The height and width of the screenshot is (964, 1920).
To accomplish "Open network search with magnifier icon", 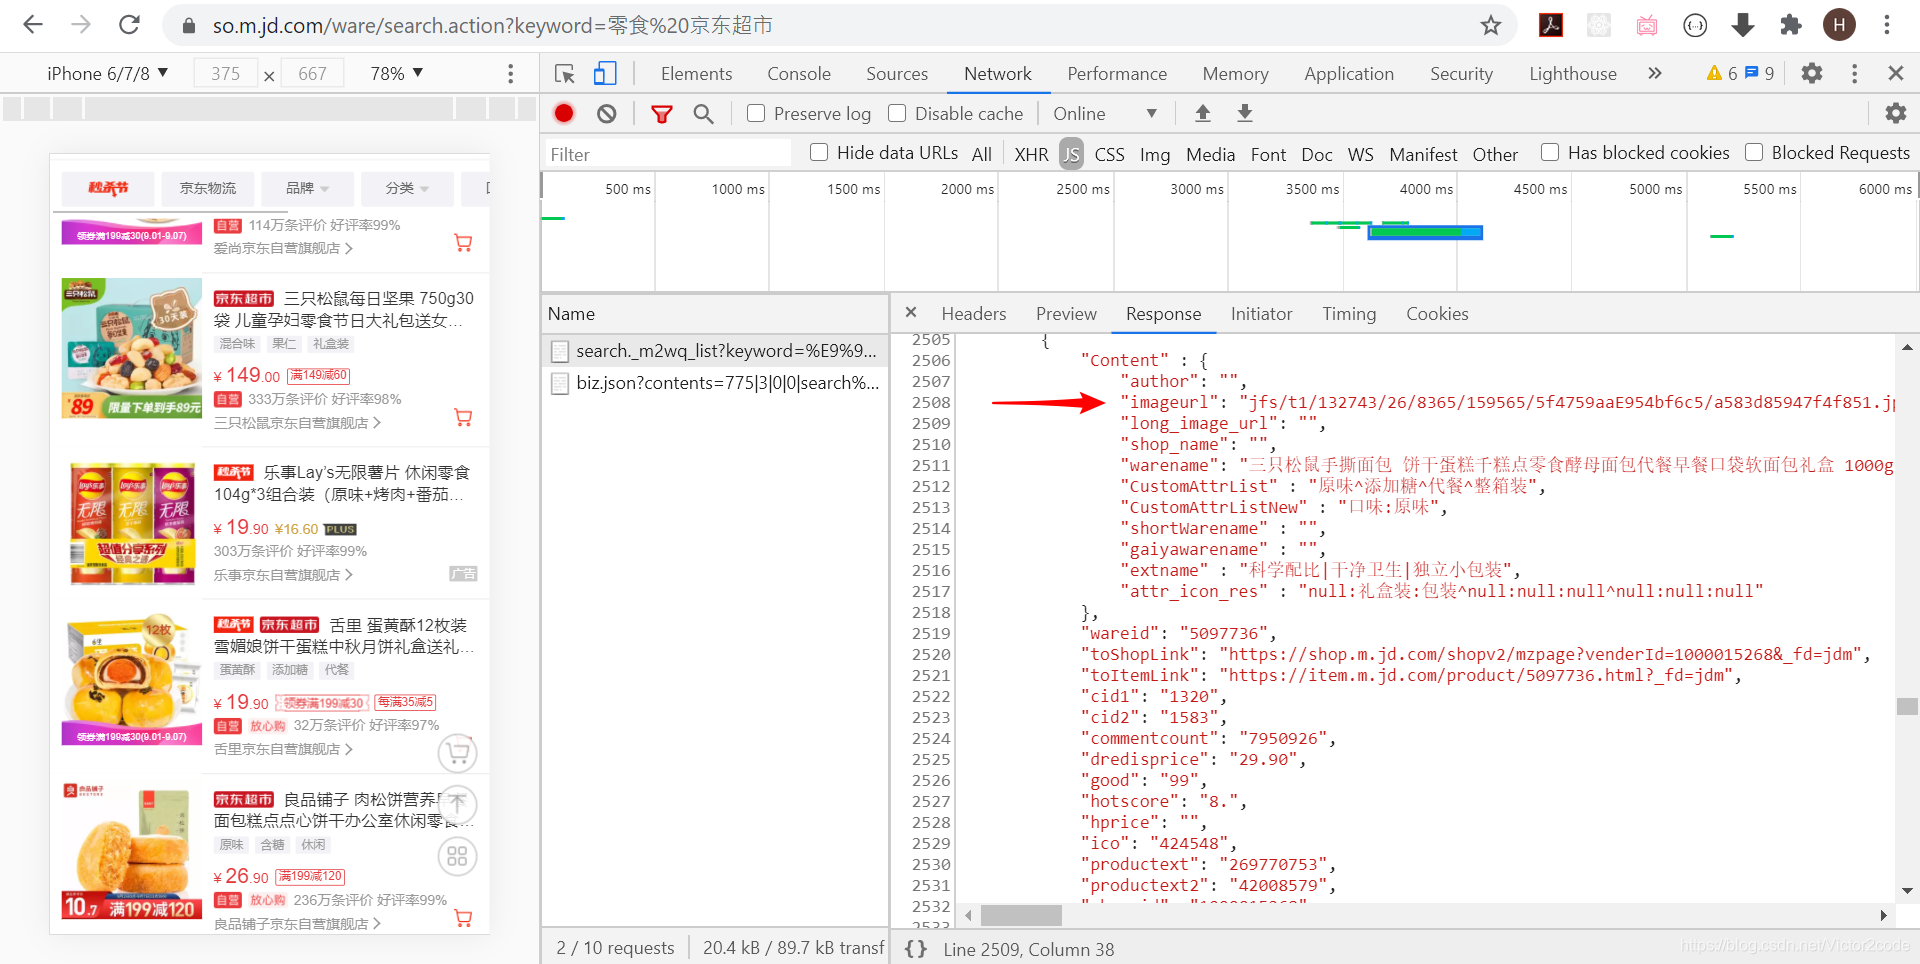I will [704, 114].
